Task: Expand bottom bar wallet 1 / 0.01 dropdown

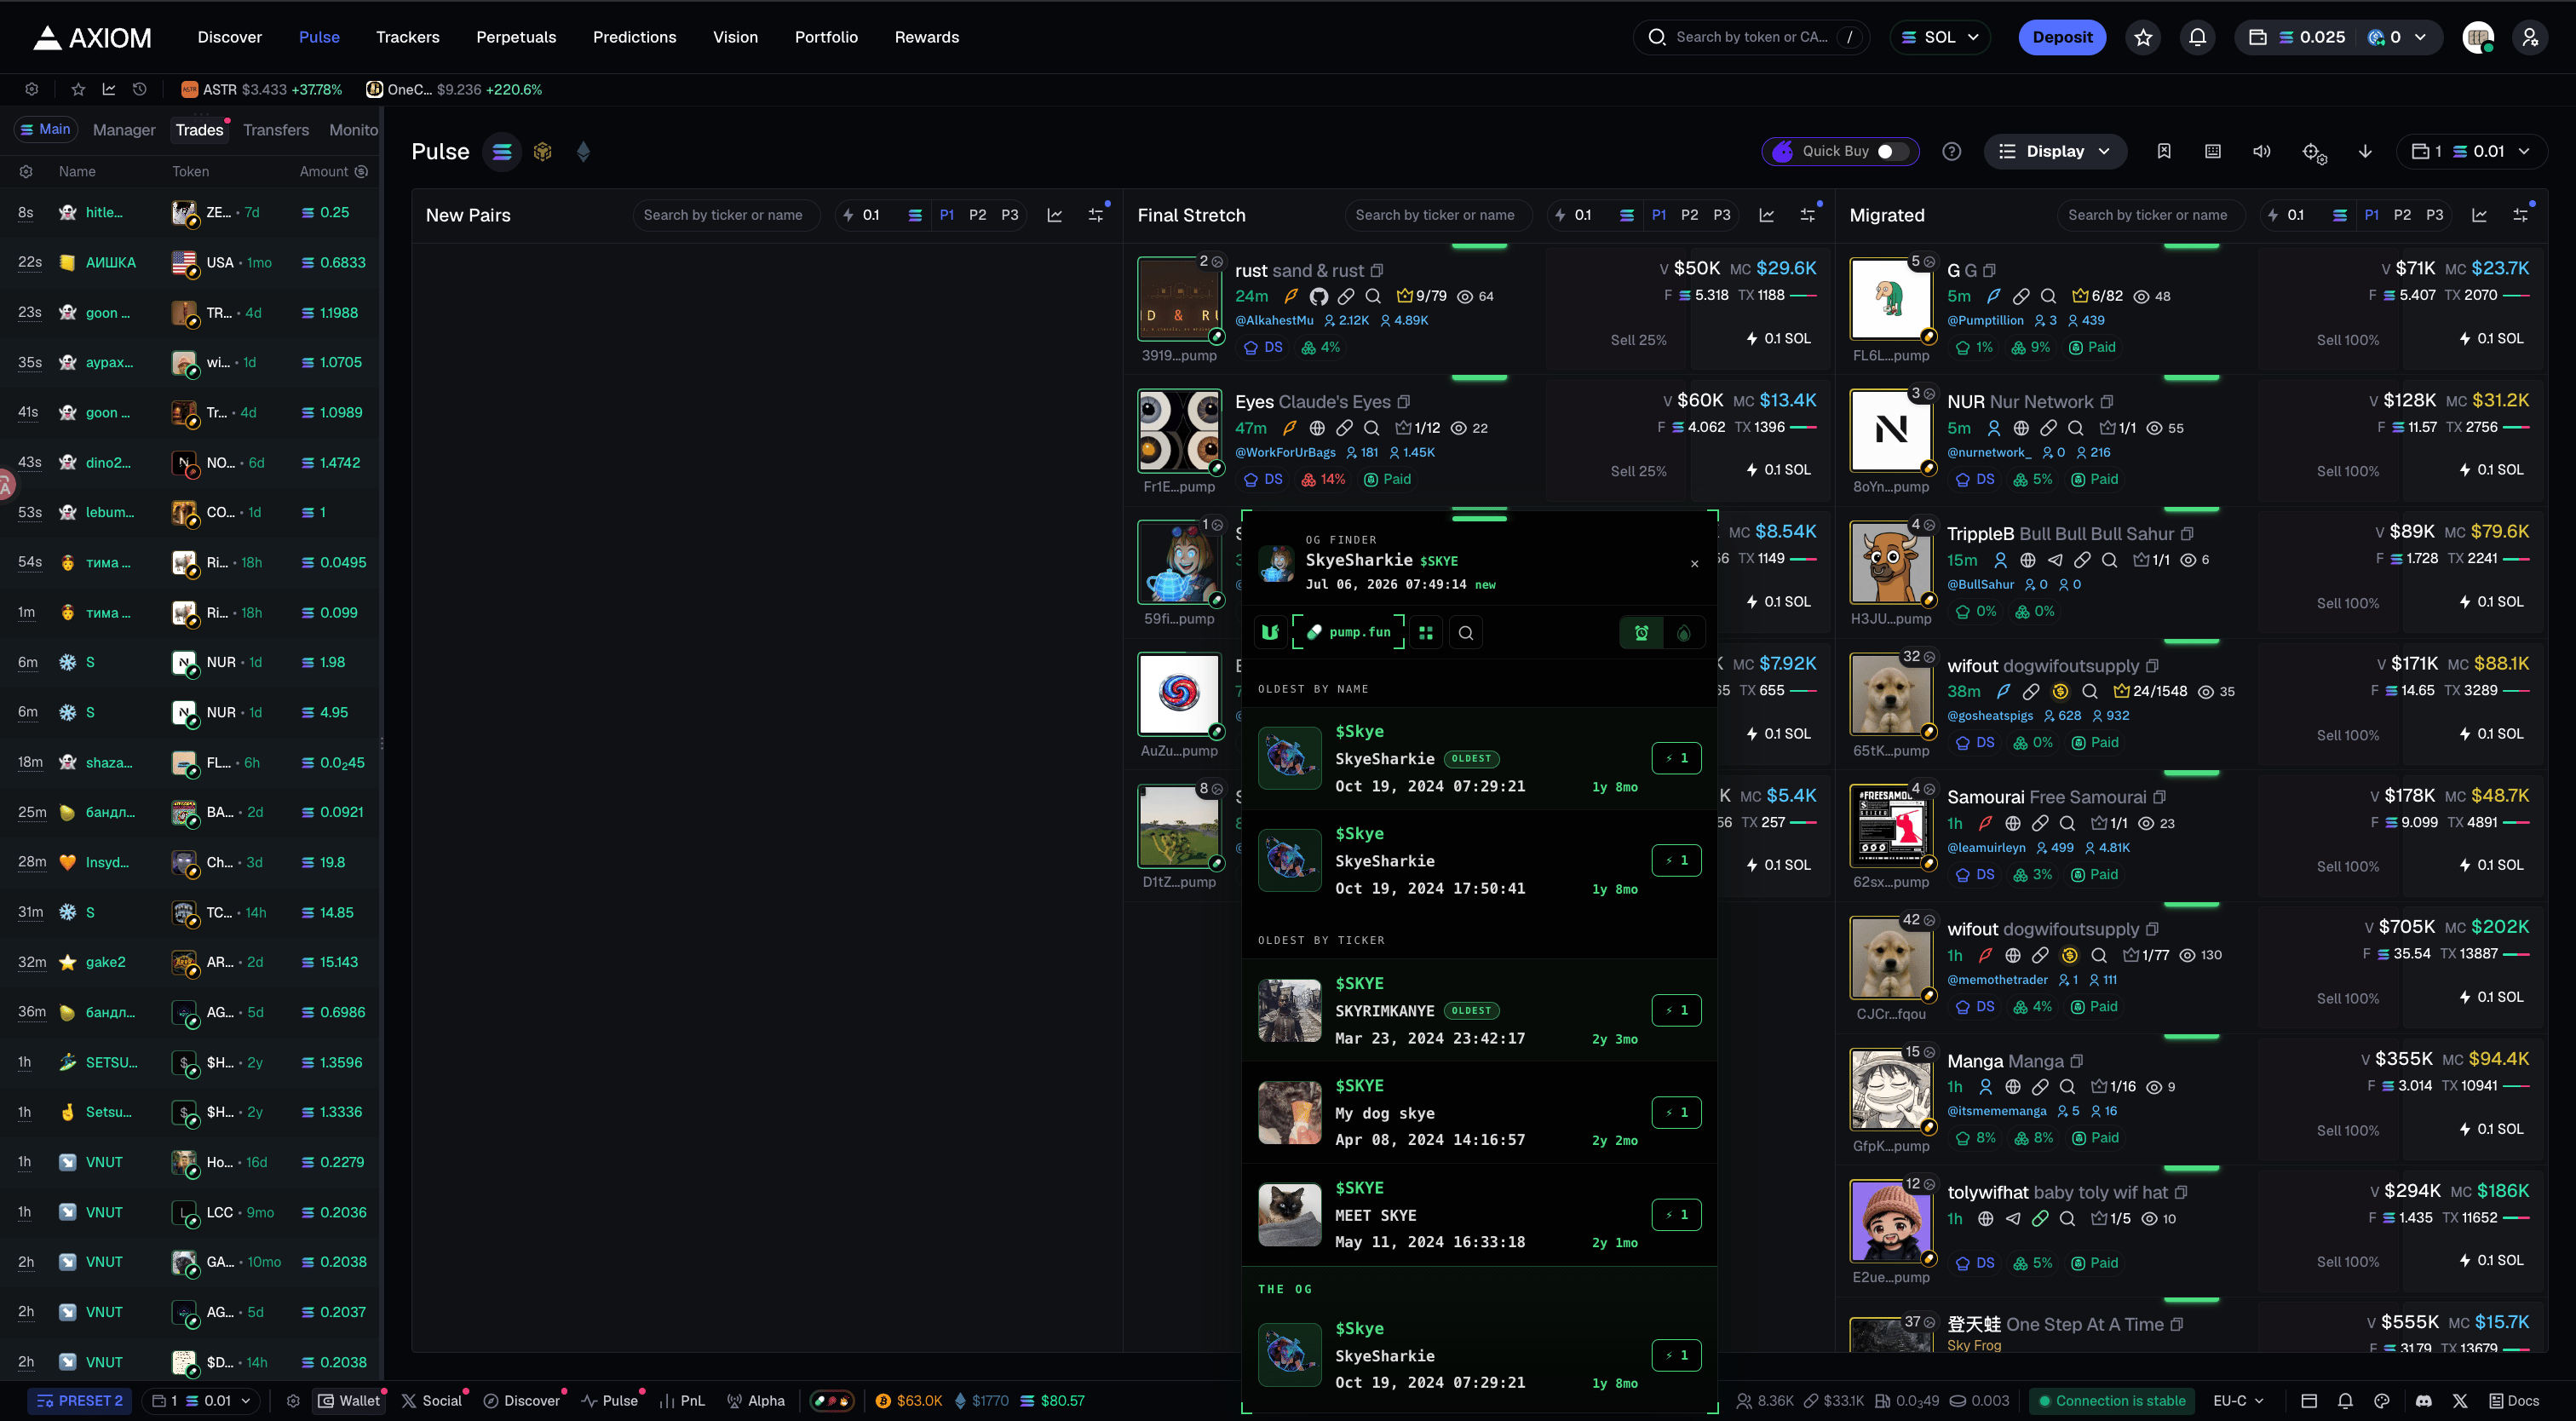Action: point(201,1401)
